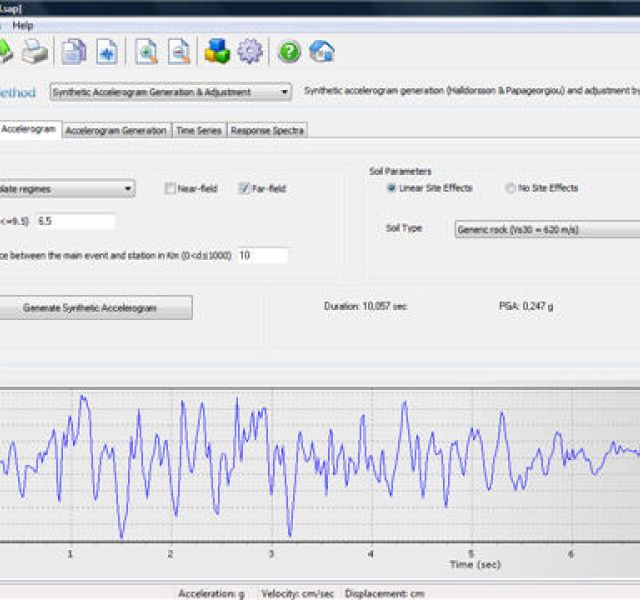Image resolution: width=640 pixels, height=600 pixels.
Task: Click the PGA: 0,247 g readout
Action: 526,306
